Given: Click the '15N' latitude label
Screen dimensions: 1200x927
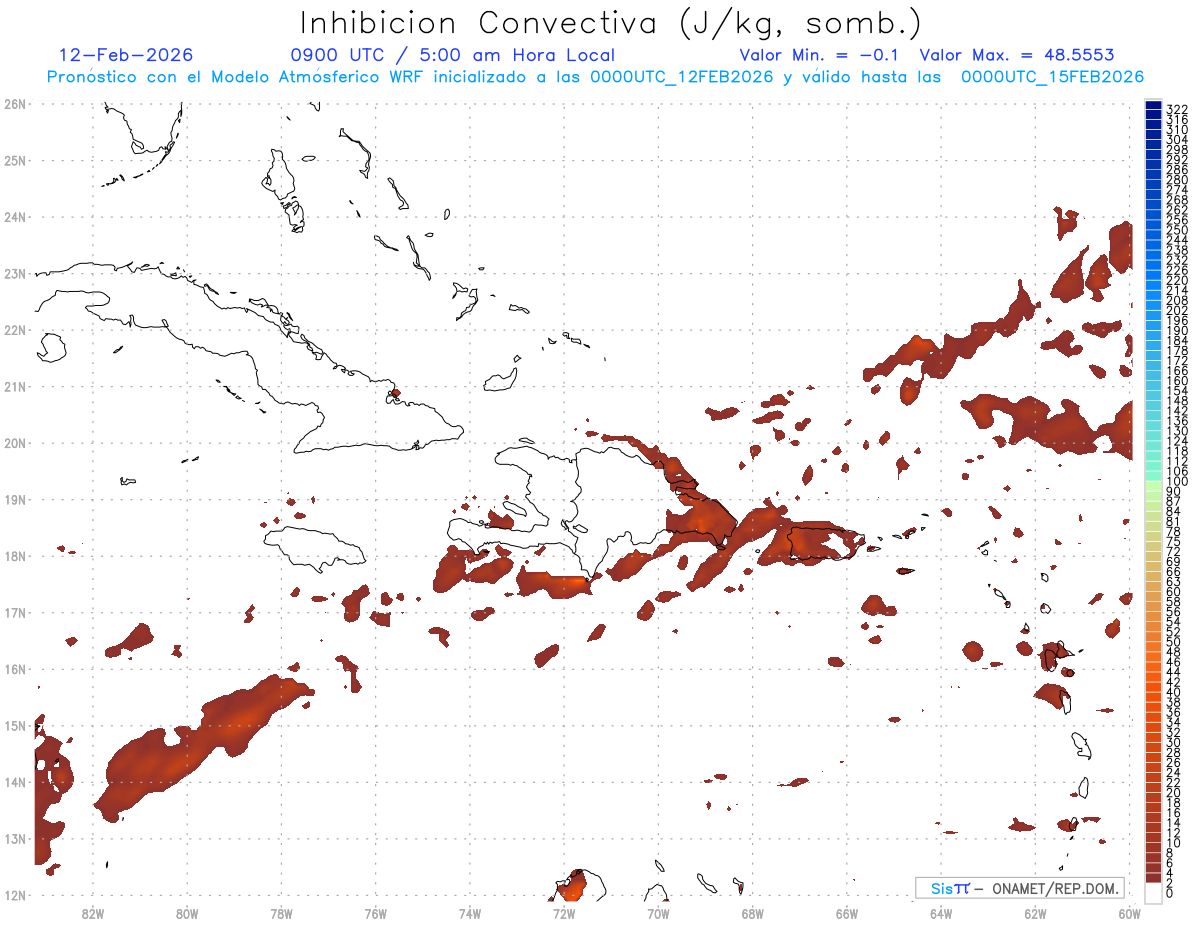Looking at the screenshot, I should click(x=15, y=725).
